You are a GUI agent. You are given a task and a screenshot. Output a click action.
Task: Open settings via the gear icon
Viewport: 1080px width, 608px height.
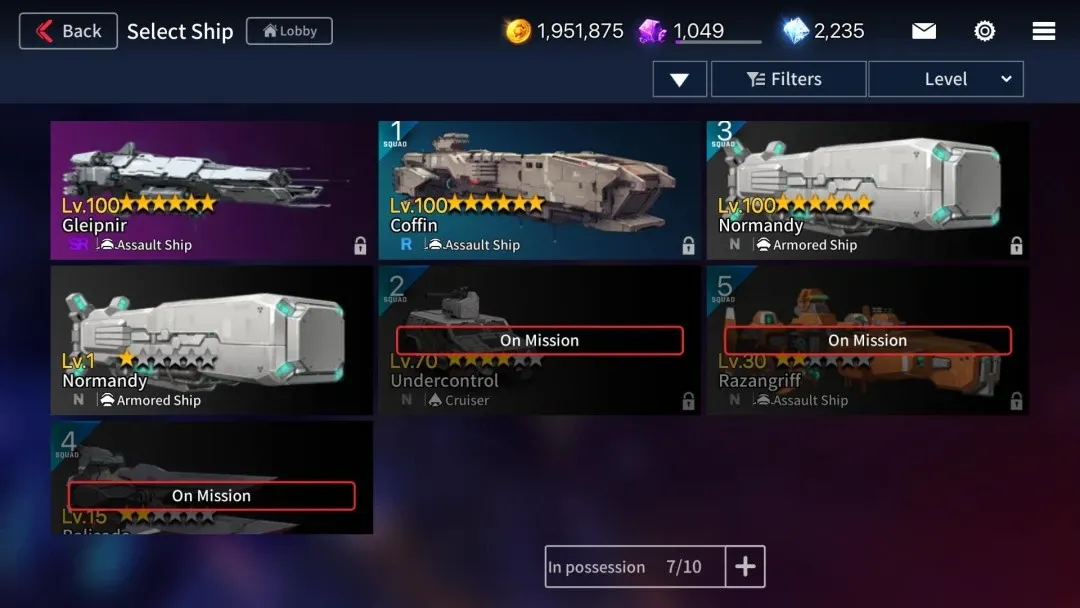pos(984,31)
